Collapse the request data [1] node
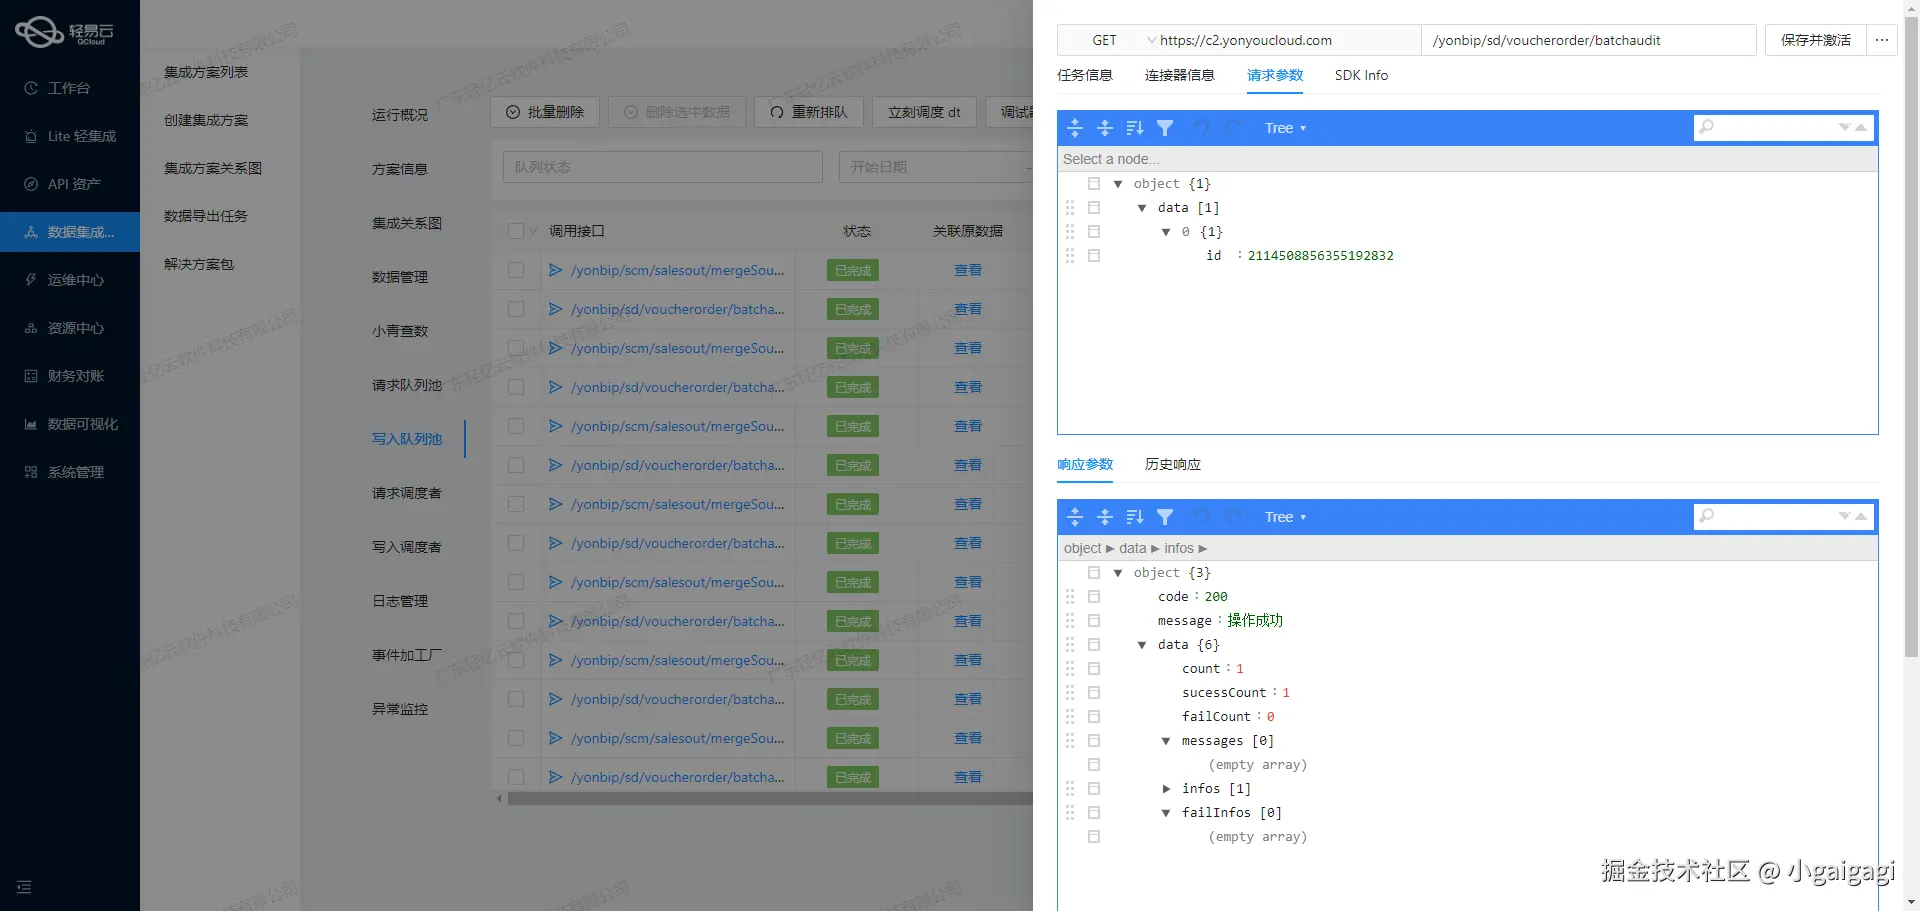Image resolution: width=1920 pixels, height=911 pixels. pos(1142,208)
